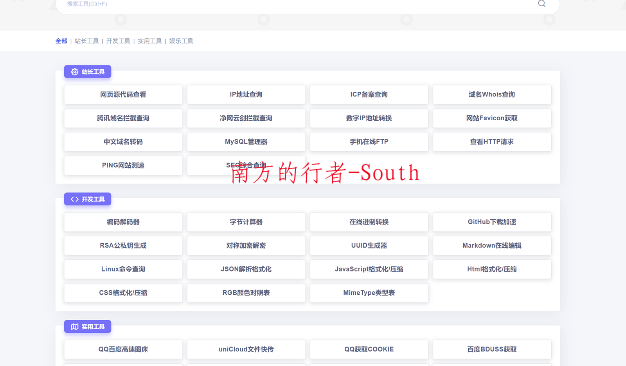The width and height of the screenshot is (626, 366).
Task: Open the 百度BDUSS获取 tool
Action: click(492, 349)
